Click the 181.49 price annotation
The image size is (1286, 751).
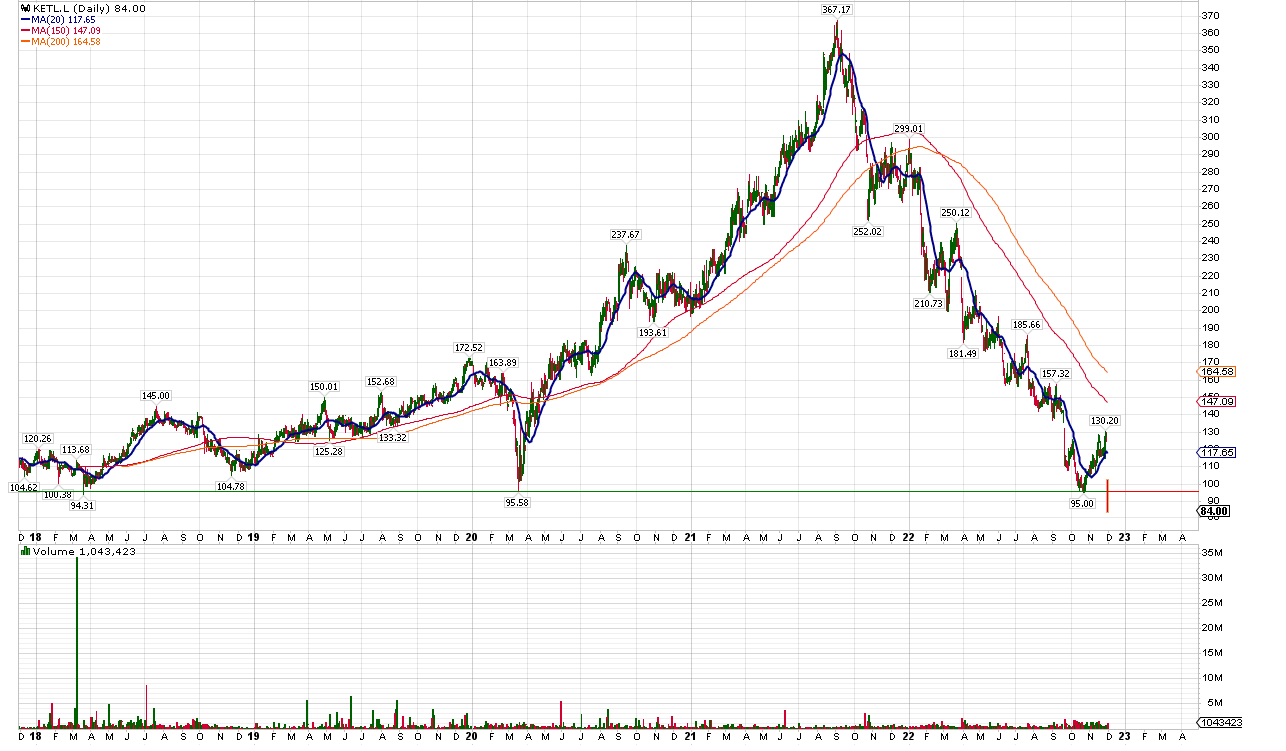[x=963, y=353]
